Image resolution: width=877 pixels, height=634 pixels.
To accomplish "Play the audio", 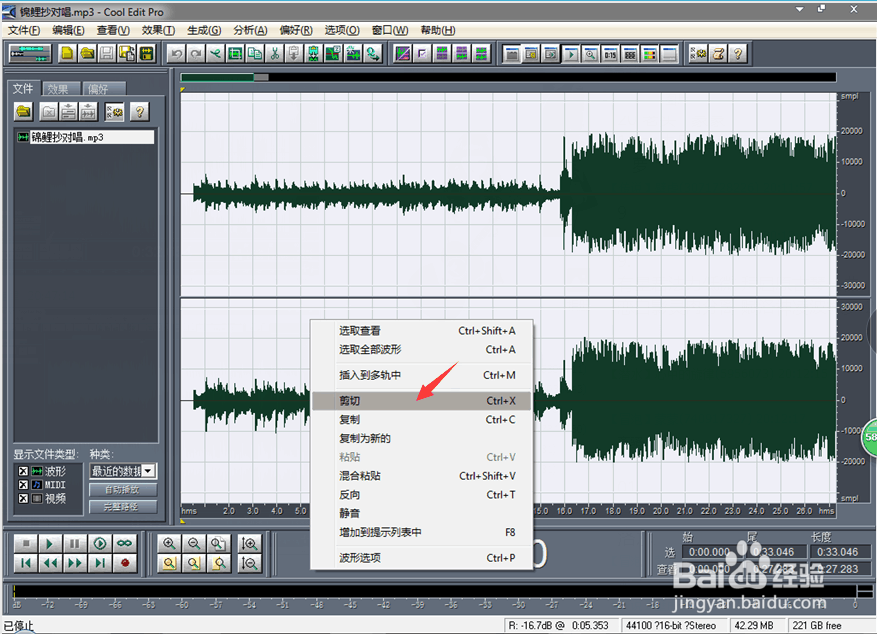I will 50,543.
